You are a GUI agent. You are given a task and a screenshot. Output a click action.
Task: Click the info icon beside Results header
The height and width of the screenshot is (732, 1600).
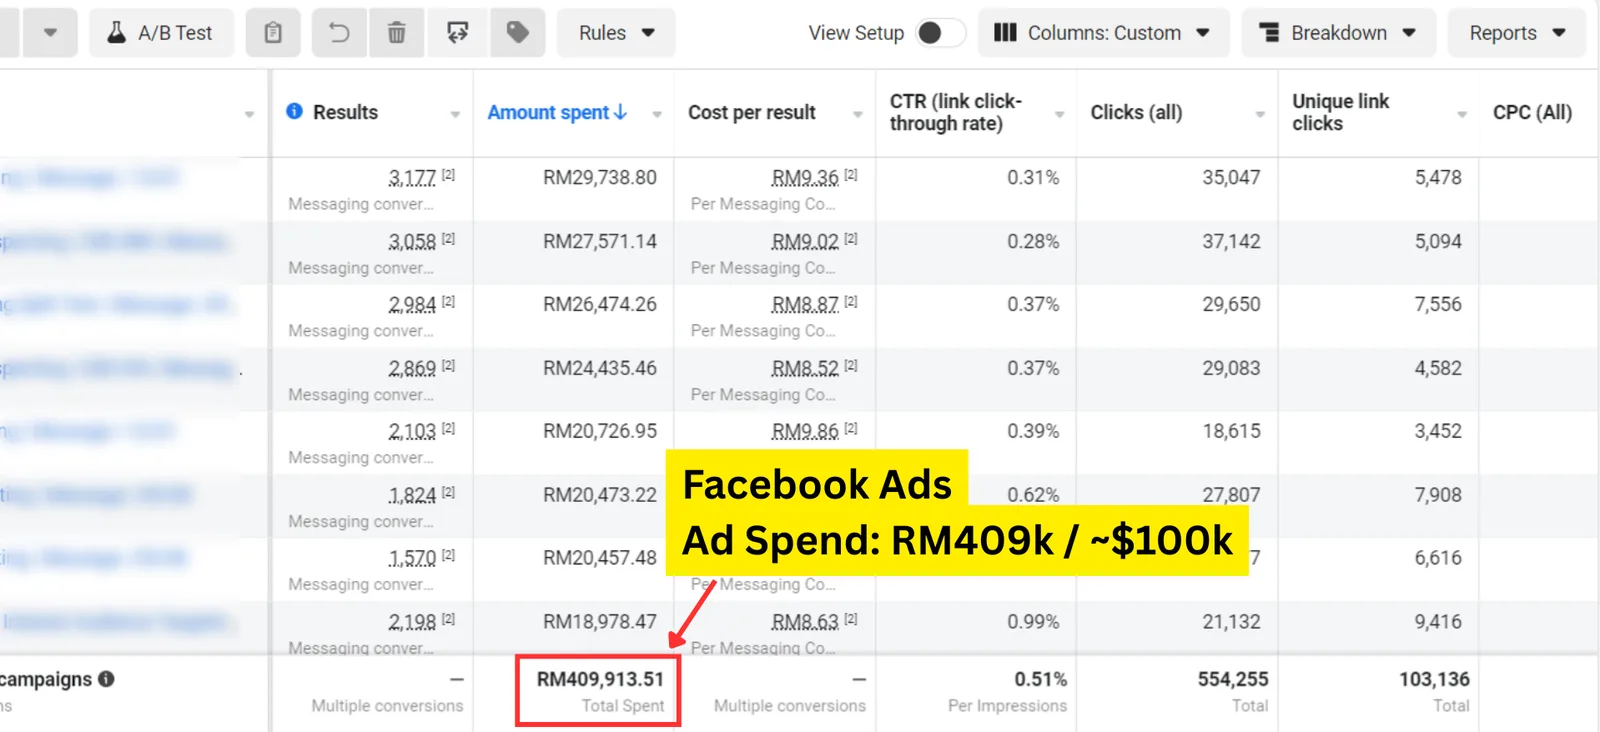tap(294, 111)
